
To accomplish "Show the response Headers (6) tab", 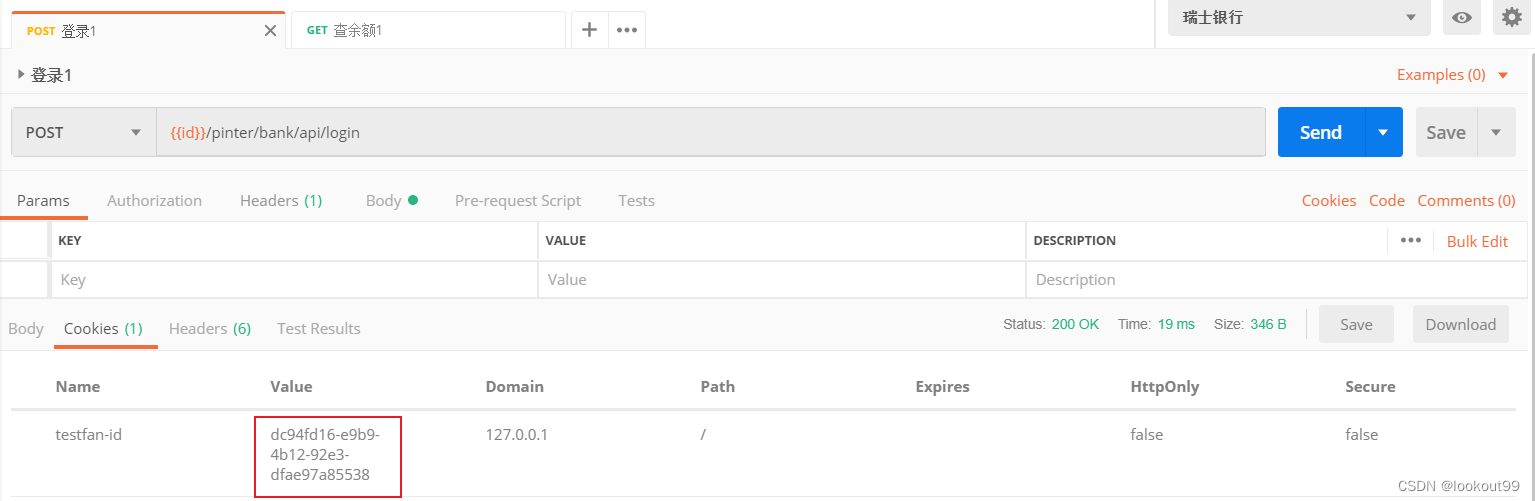I will pos(209,329).
